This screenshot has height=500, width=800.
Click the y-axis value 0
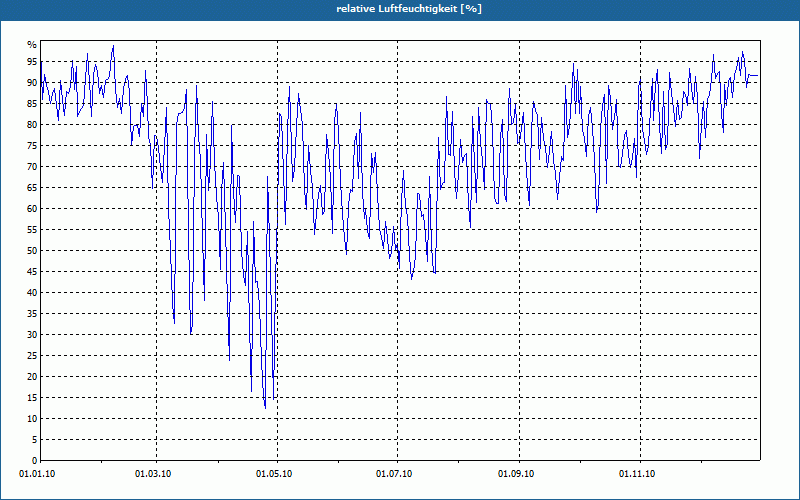[34, 461]
